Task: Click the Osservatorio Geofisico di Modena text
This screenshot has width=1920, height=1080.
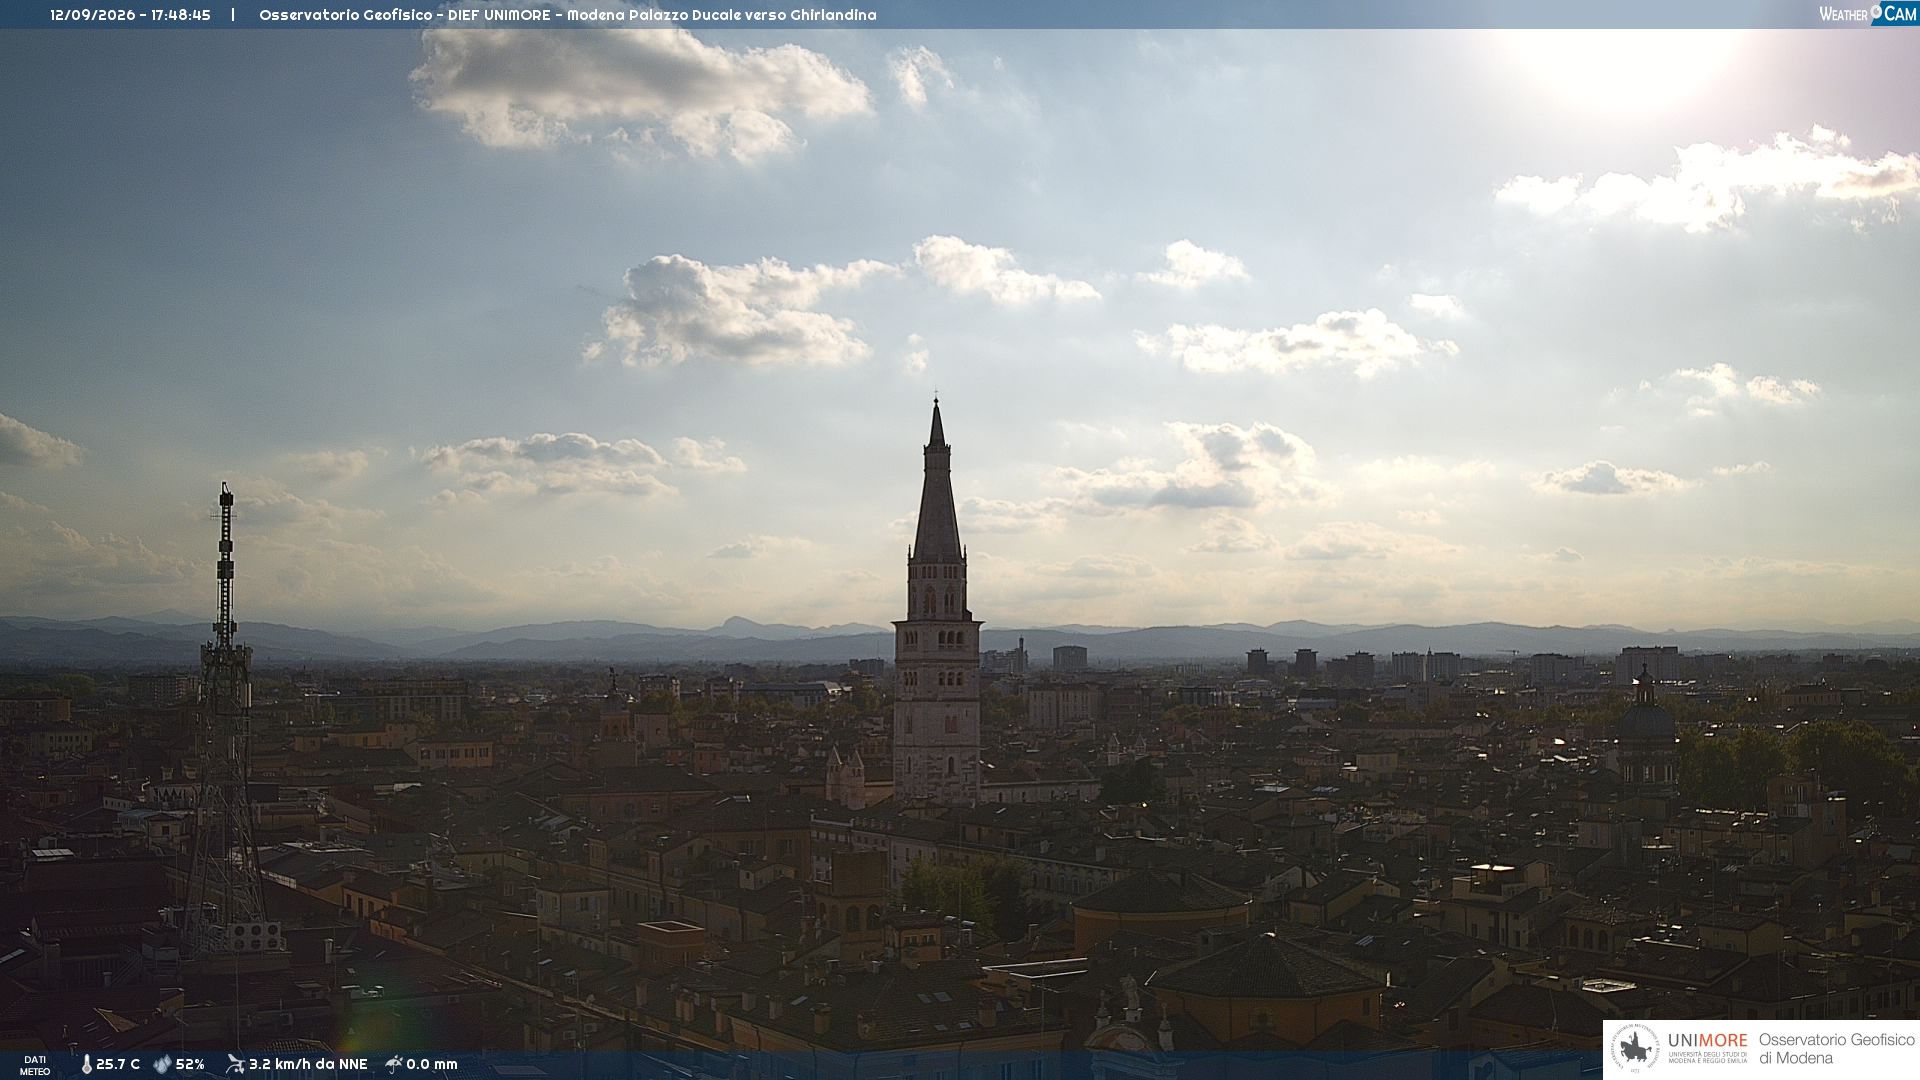Action: click(x=1836, y=1049)
